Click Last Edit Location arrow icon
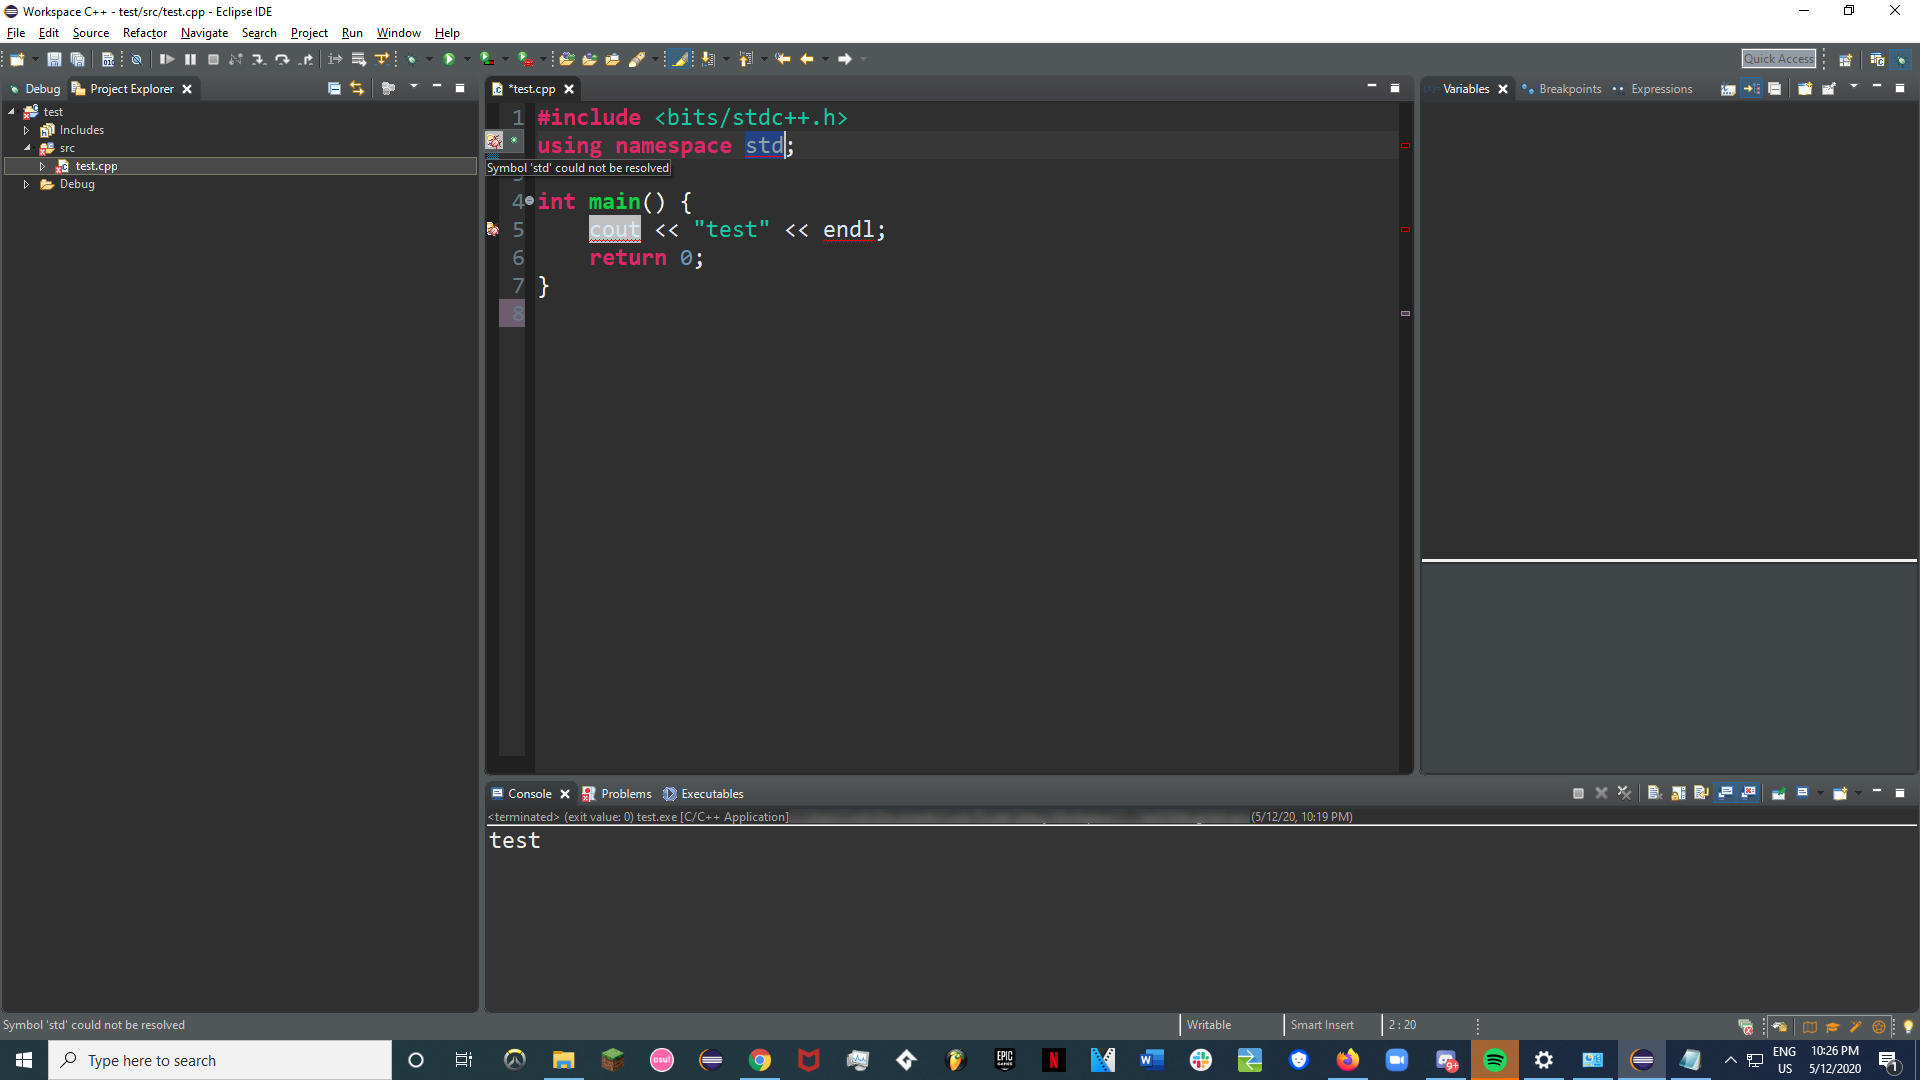This screenshot has height=1080, width=1920. point(783,59)
